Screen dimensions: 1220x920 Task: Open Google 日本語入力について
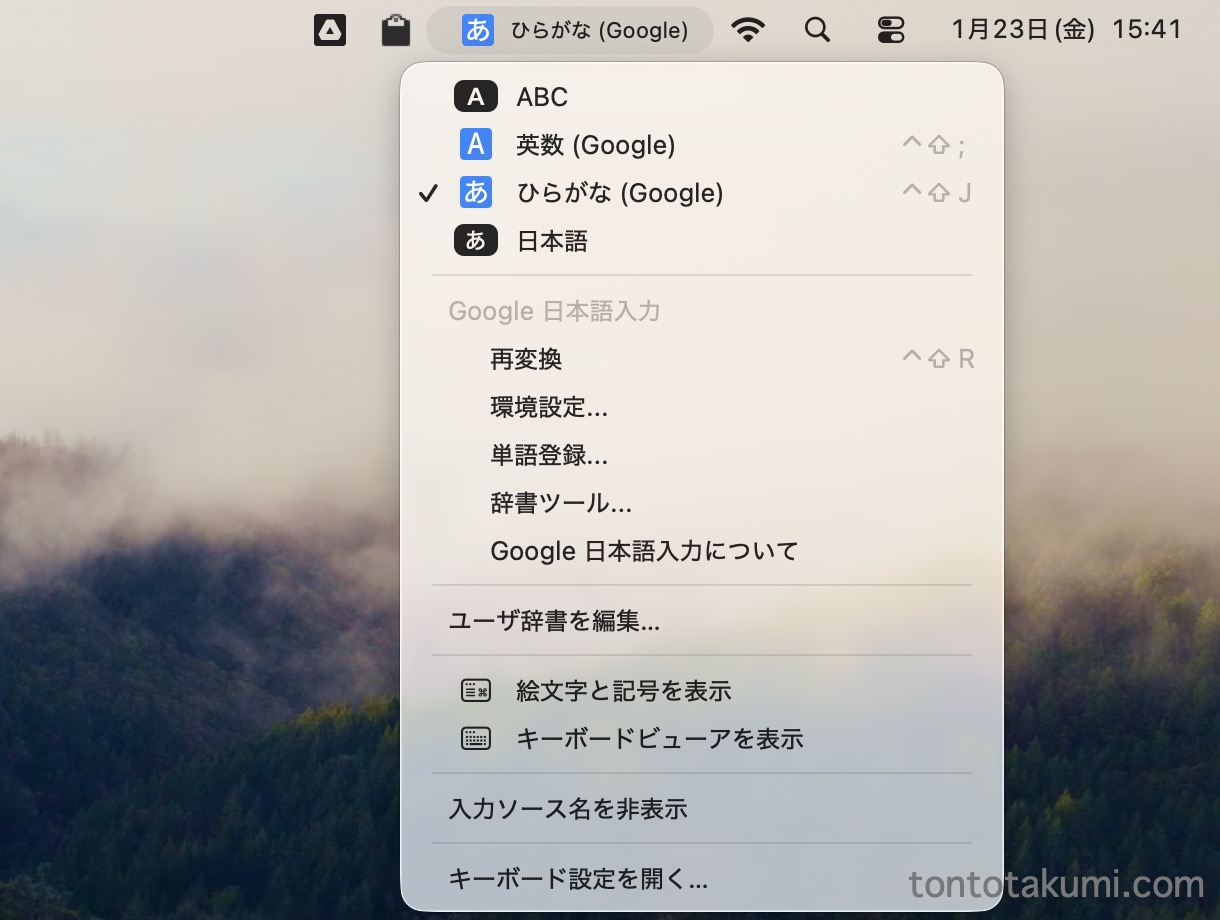click(x=644, y=551)
